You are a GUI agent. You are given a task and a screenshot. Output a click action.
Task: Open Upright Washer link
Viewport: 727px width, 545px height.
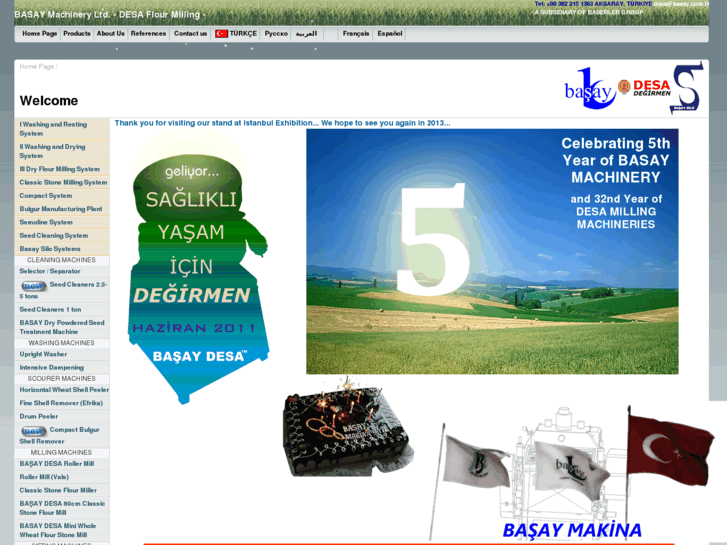pos(62,354)
